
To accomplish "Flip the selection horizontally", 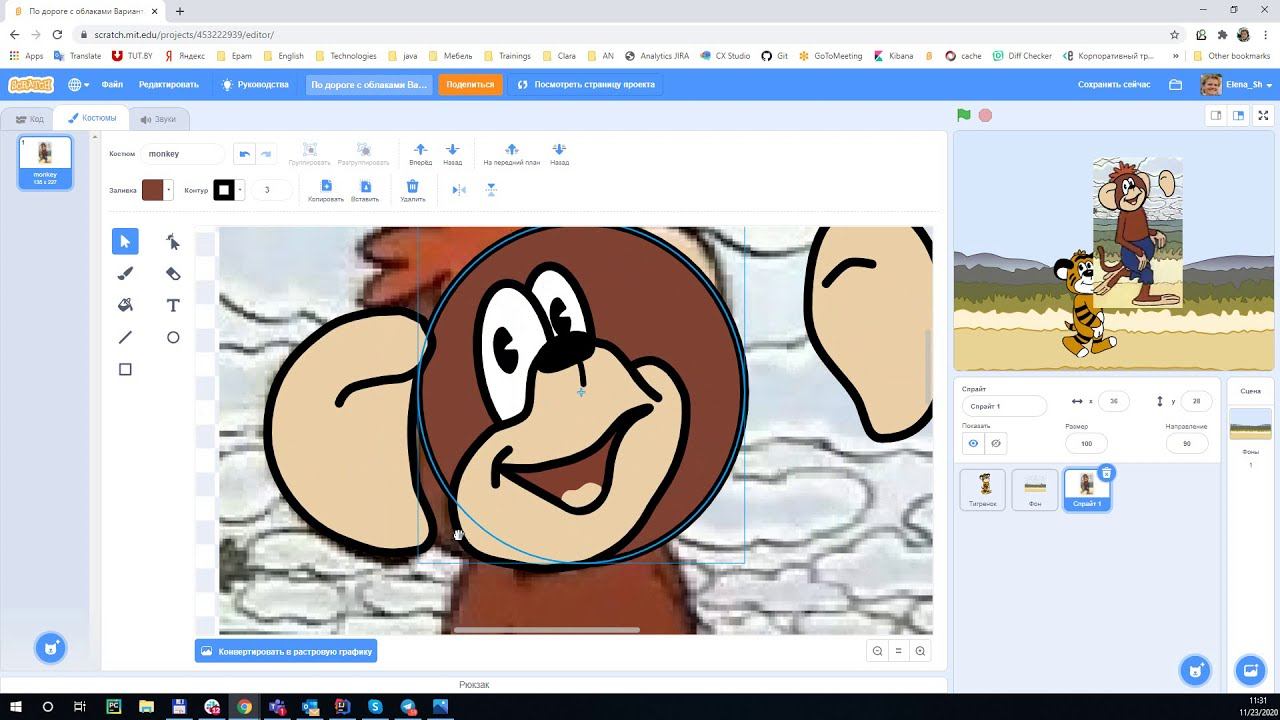I will pyautogui.click(x=459, y=189).
